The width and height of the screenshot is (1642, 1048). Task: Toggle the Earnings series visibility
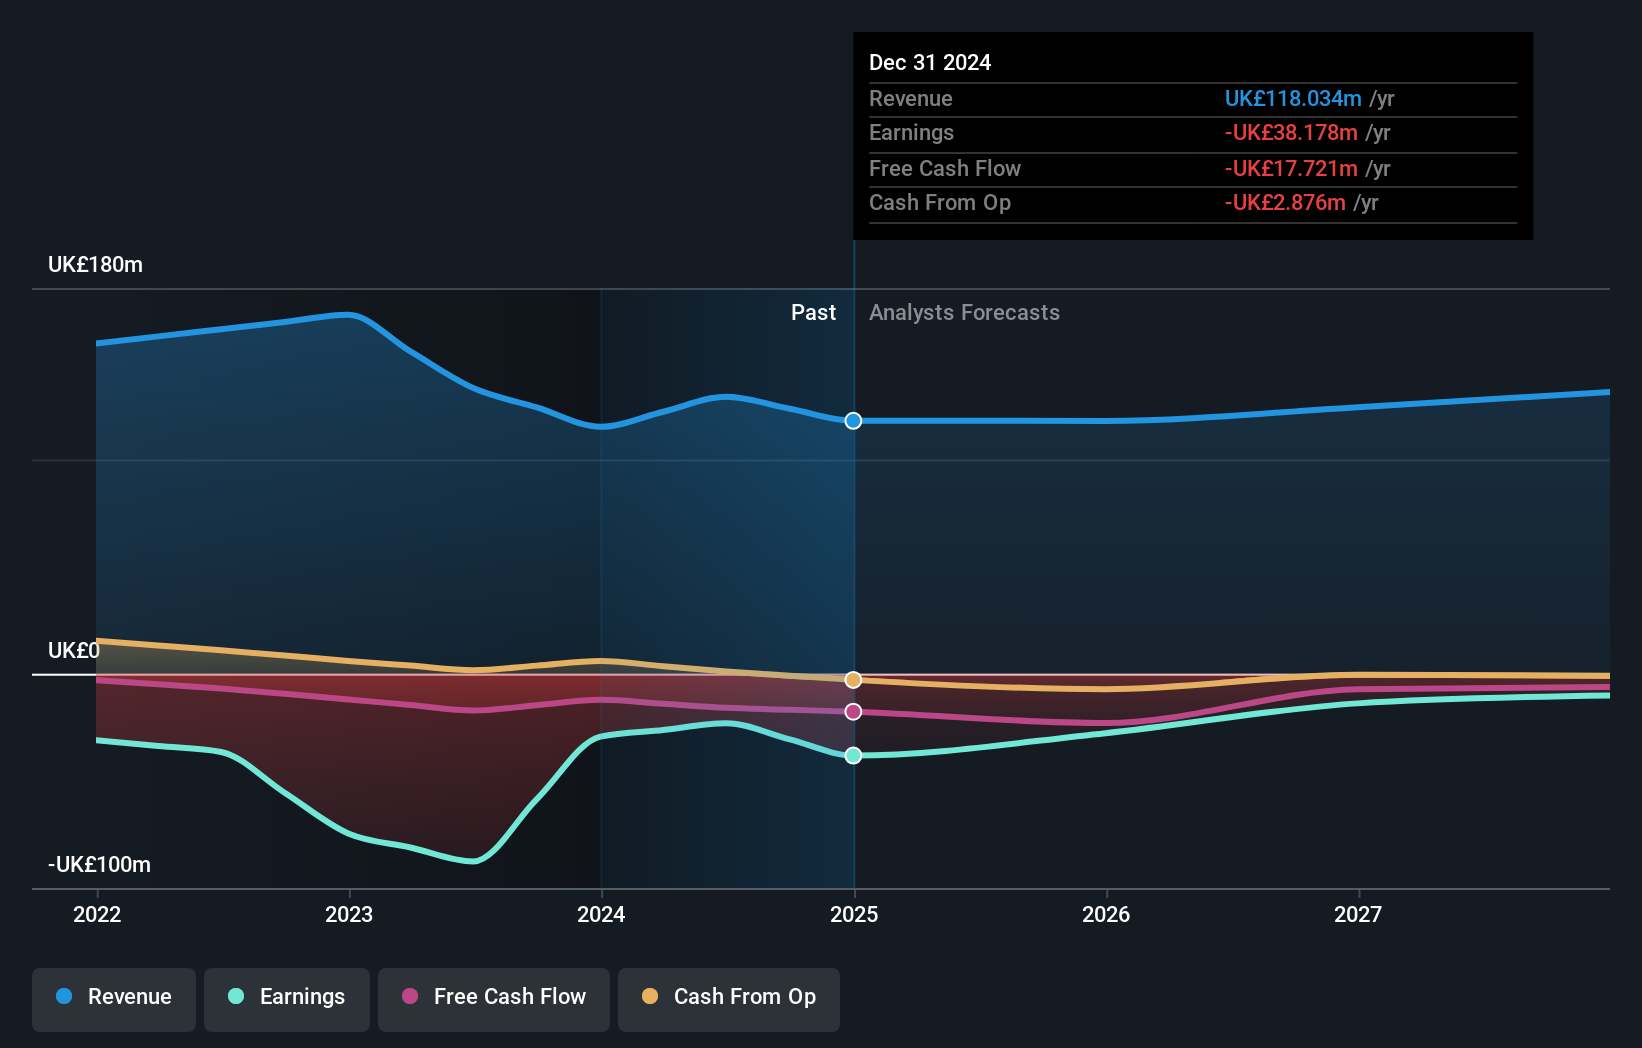point(286,997)
